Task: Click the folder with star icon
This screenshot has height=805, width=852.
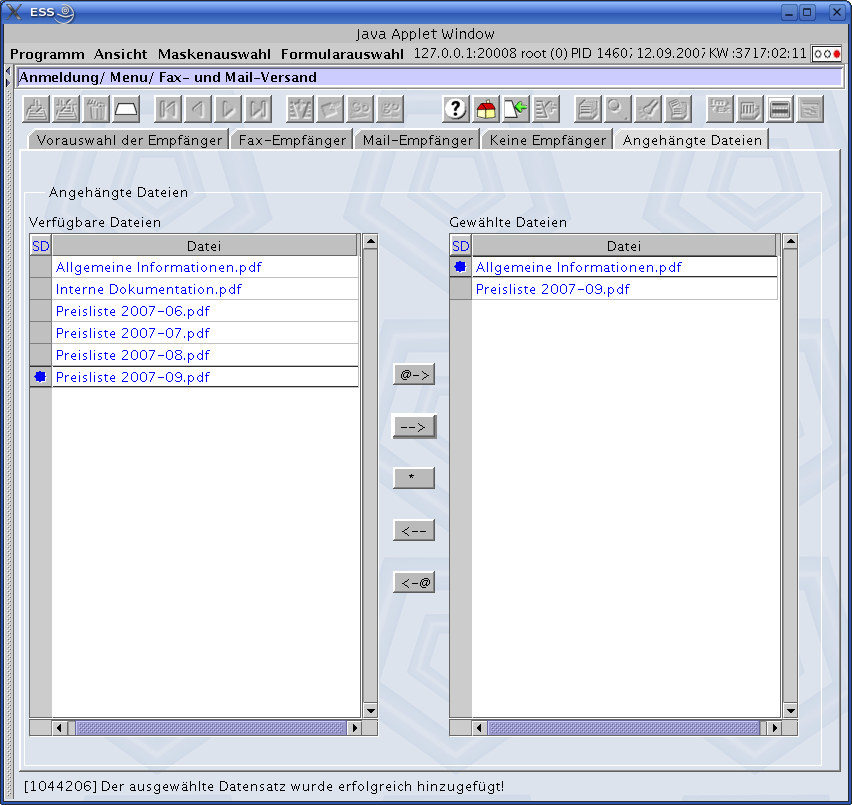Action: 330,109
